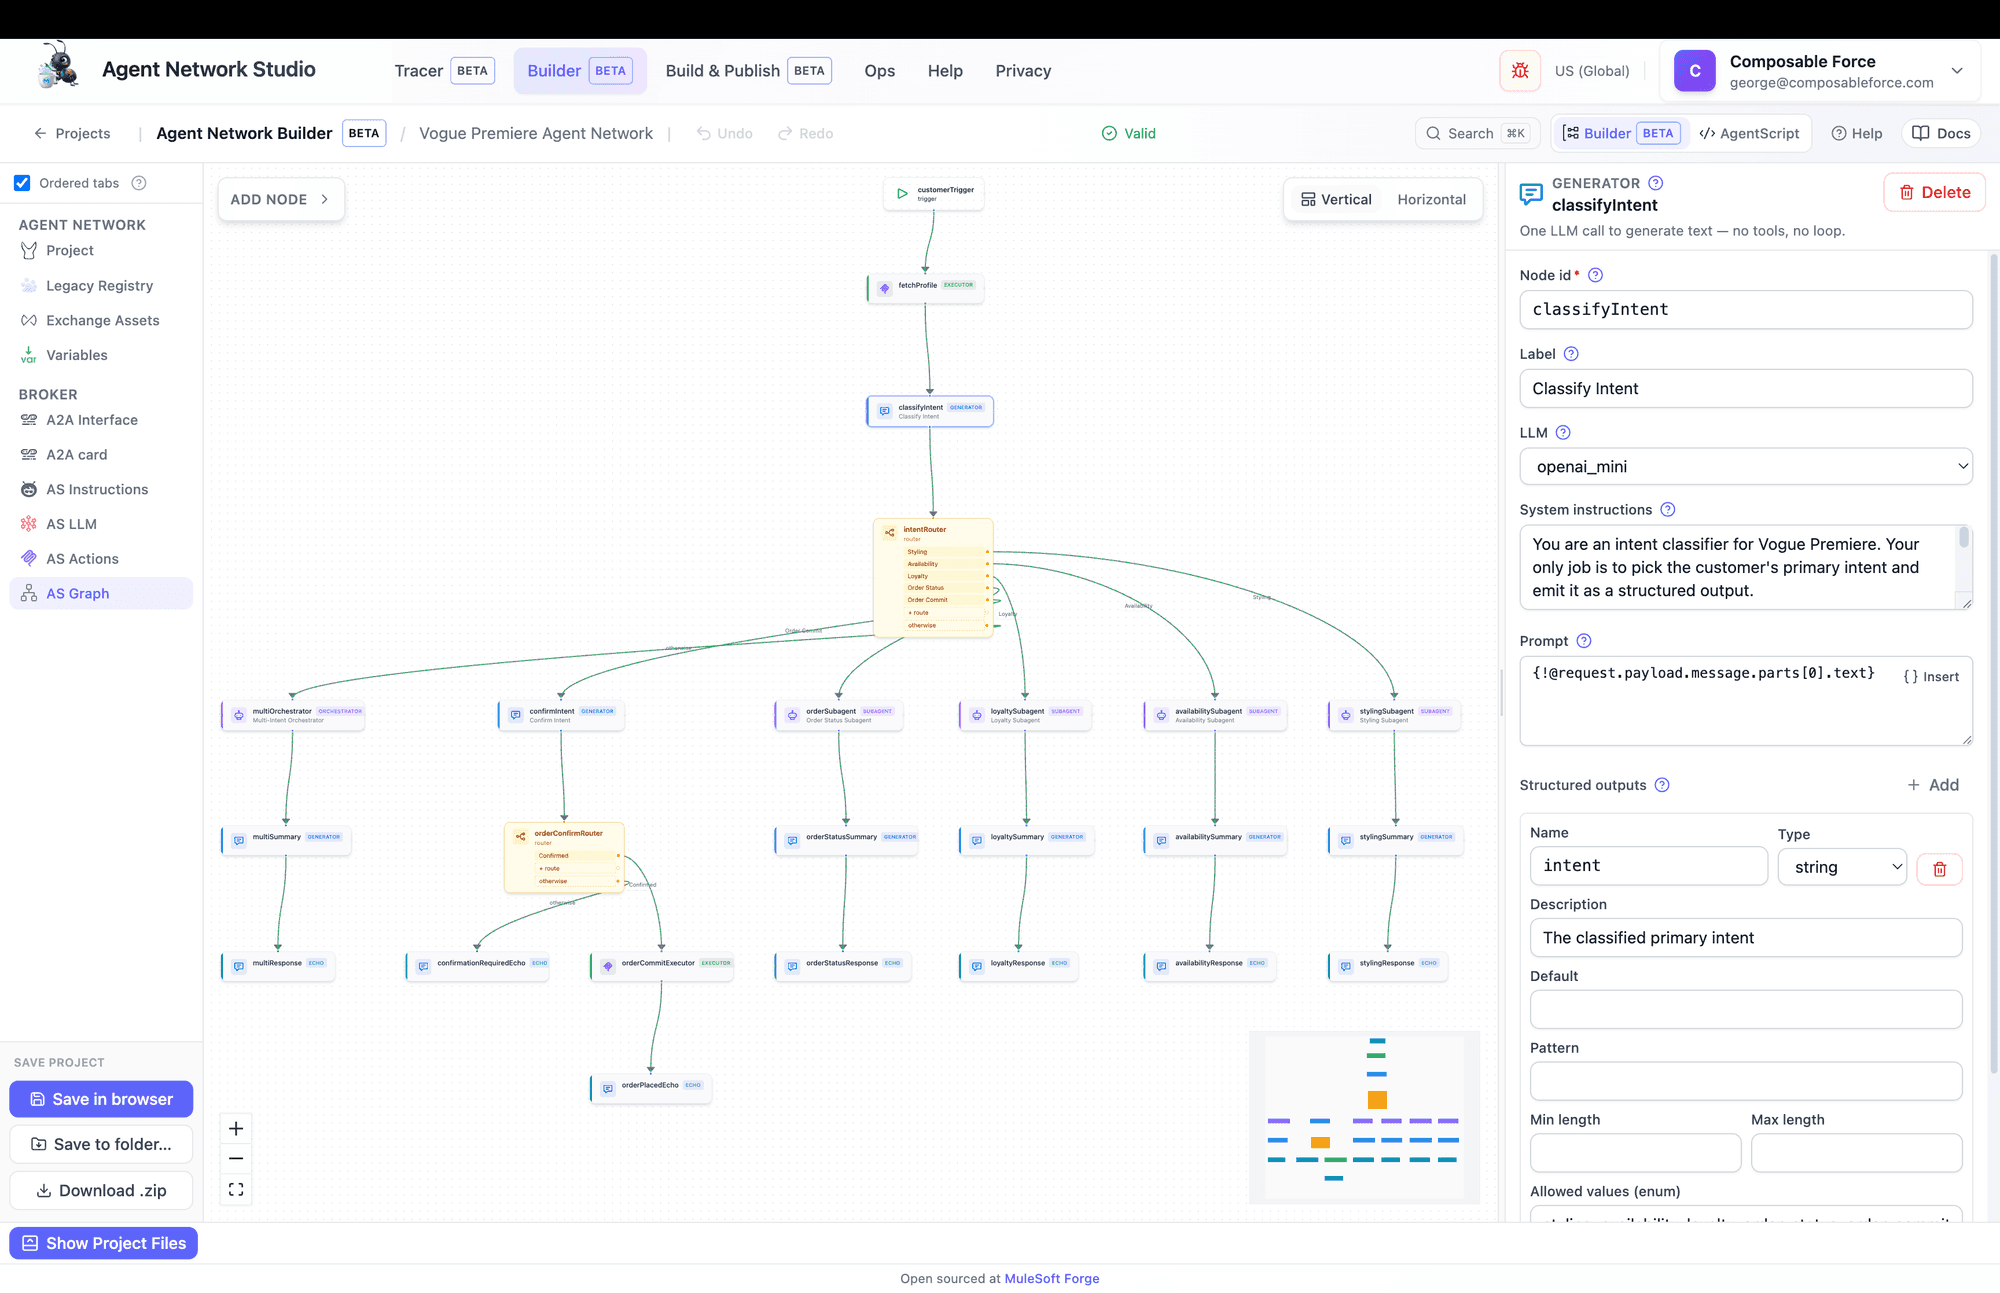Click the graph minimap overview
This screenshot has width=2000, height=1293.
coord(1364,1117)
